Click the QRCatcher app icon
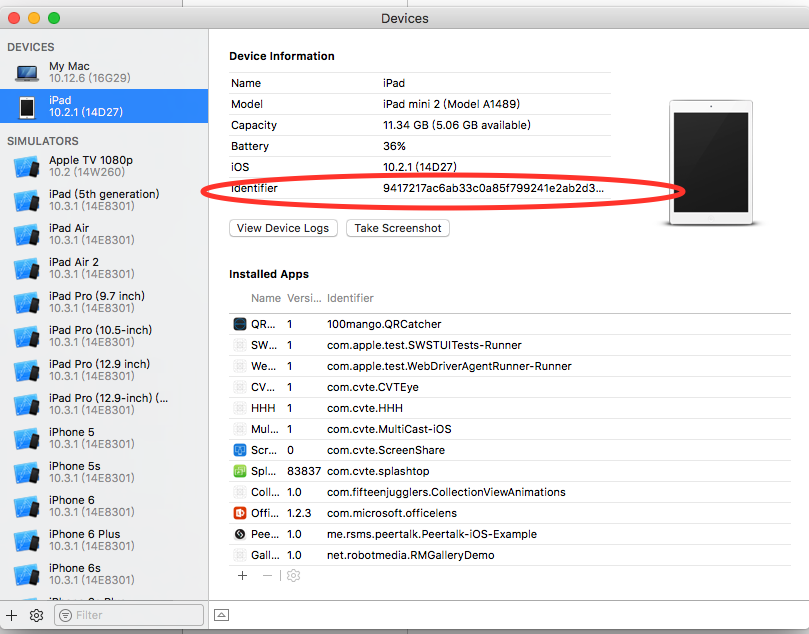The width and height of the screenshot is (809, 634). pyautogui.click(x=240, y=324)
